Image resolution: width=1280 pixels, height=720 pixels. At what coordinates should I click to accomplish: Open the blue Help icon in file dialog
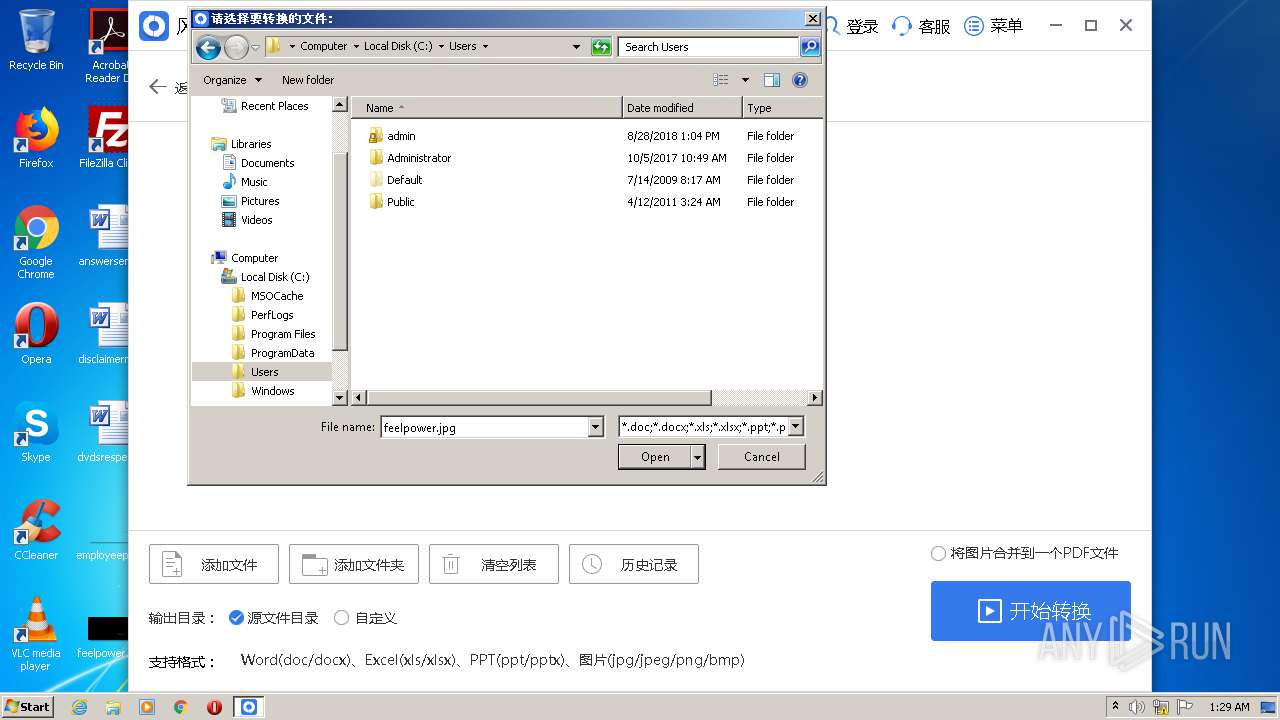click(x=800, y=80)
